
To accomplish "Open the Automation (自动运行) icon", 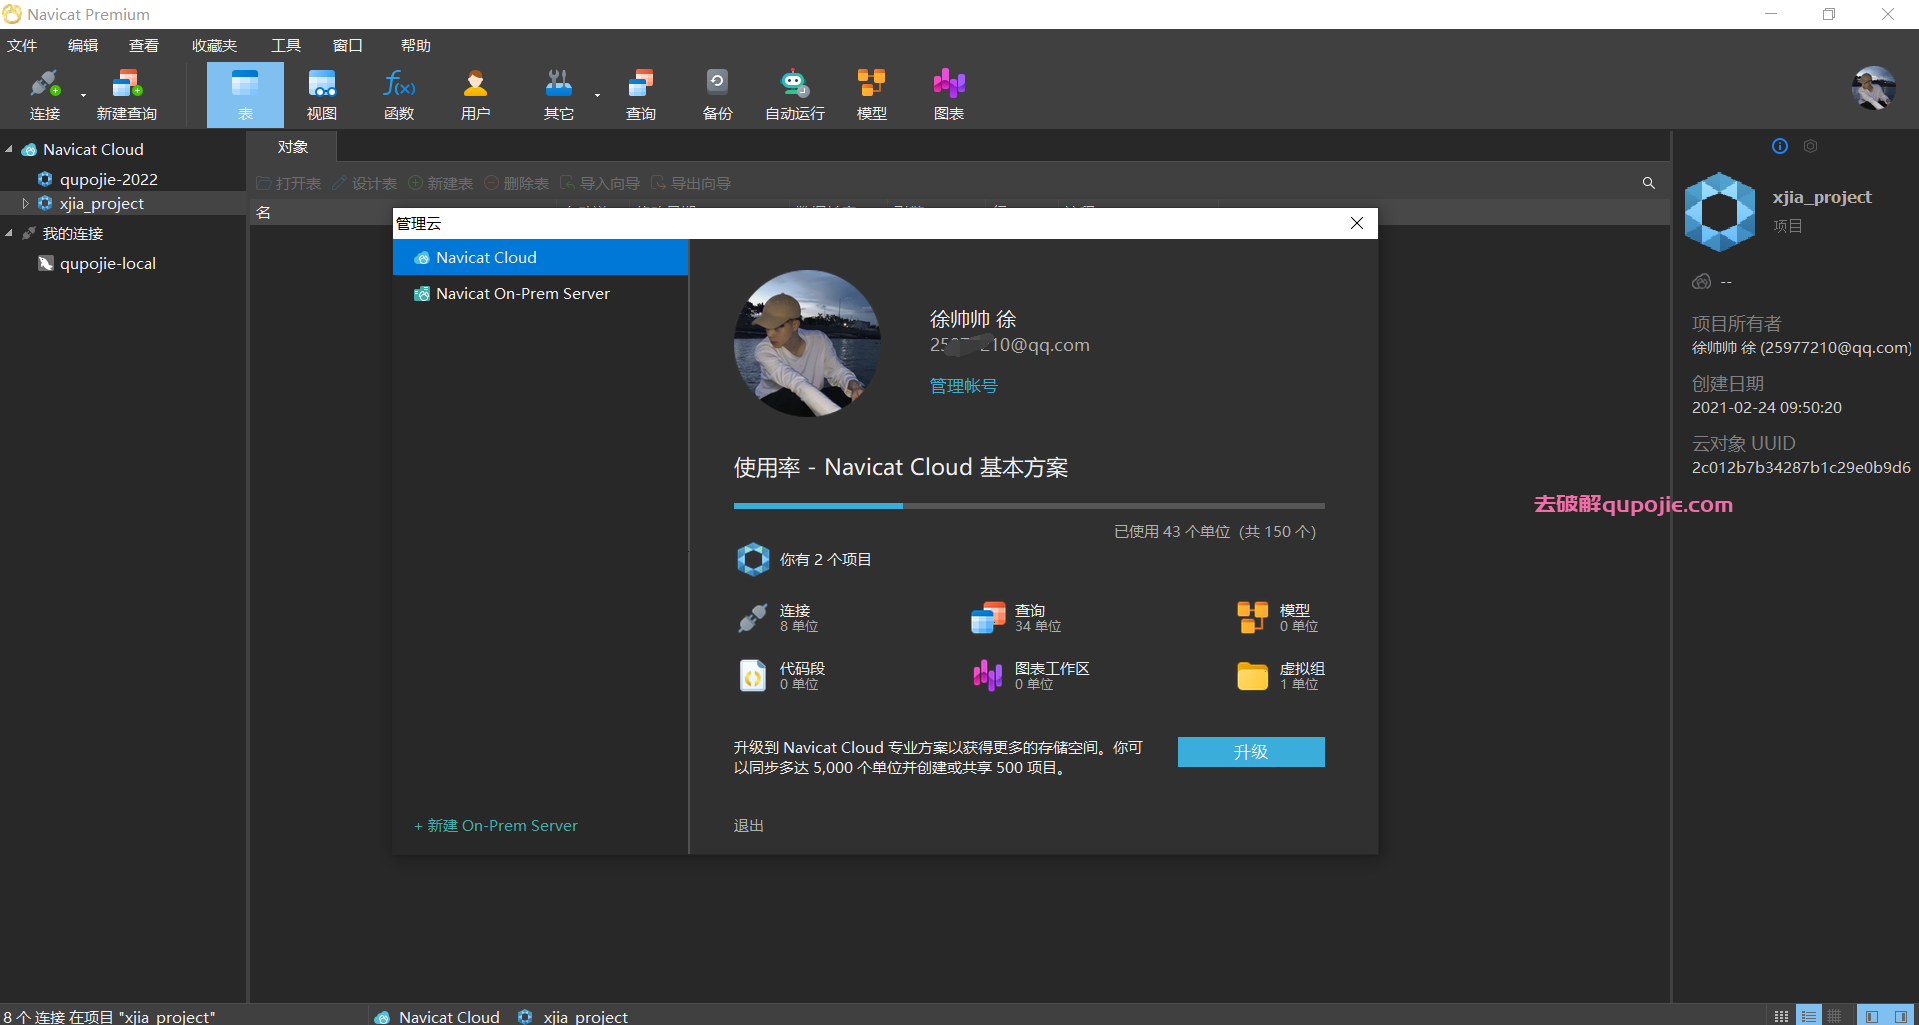I will [795, 95].
